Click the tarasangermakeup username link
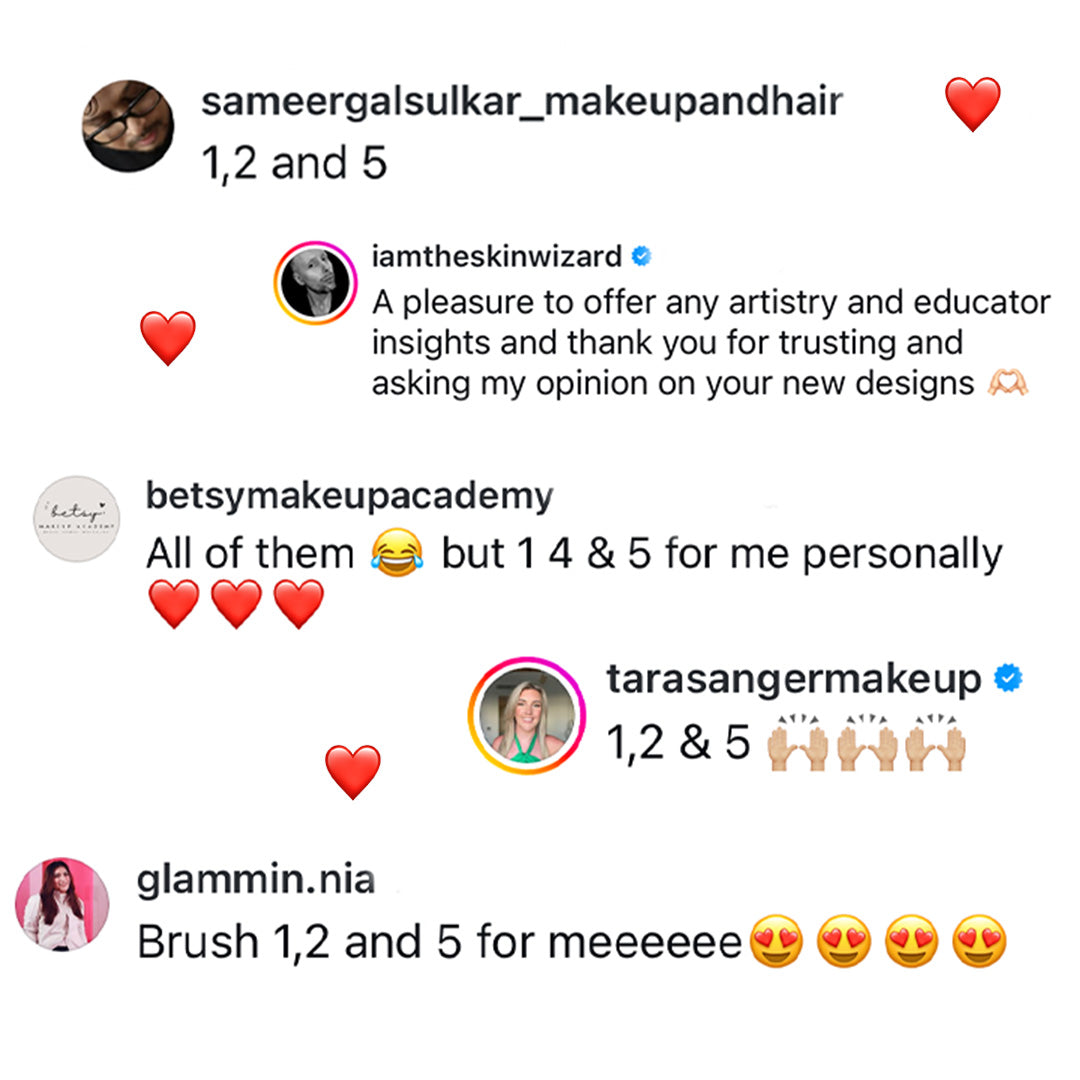The height and width of the screenshot is (1080, 1080). point(794,680)
